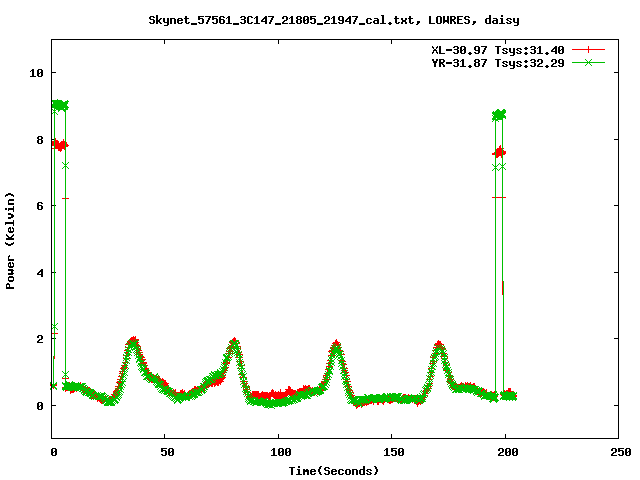The image size is (640, 480).
Task: Click the 10 tick label on y-axis
Action: [37, 73]
